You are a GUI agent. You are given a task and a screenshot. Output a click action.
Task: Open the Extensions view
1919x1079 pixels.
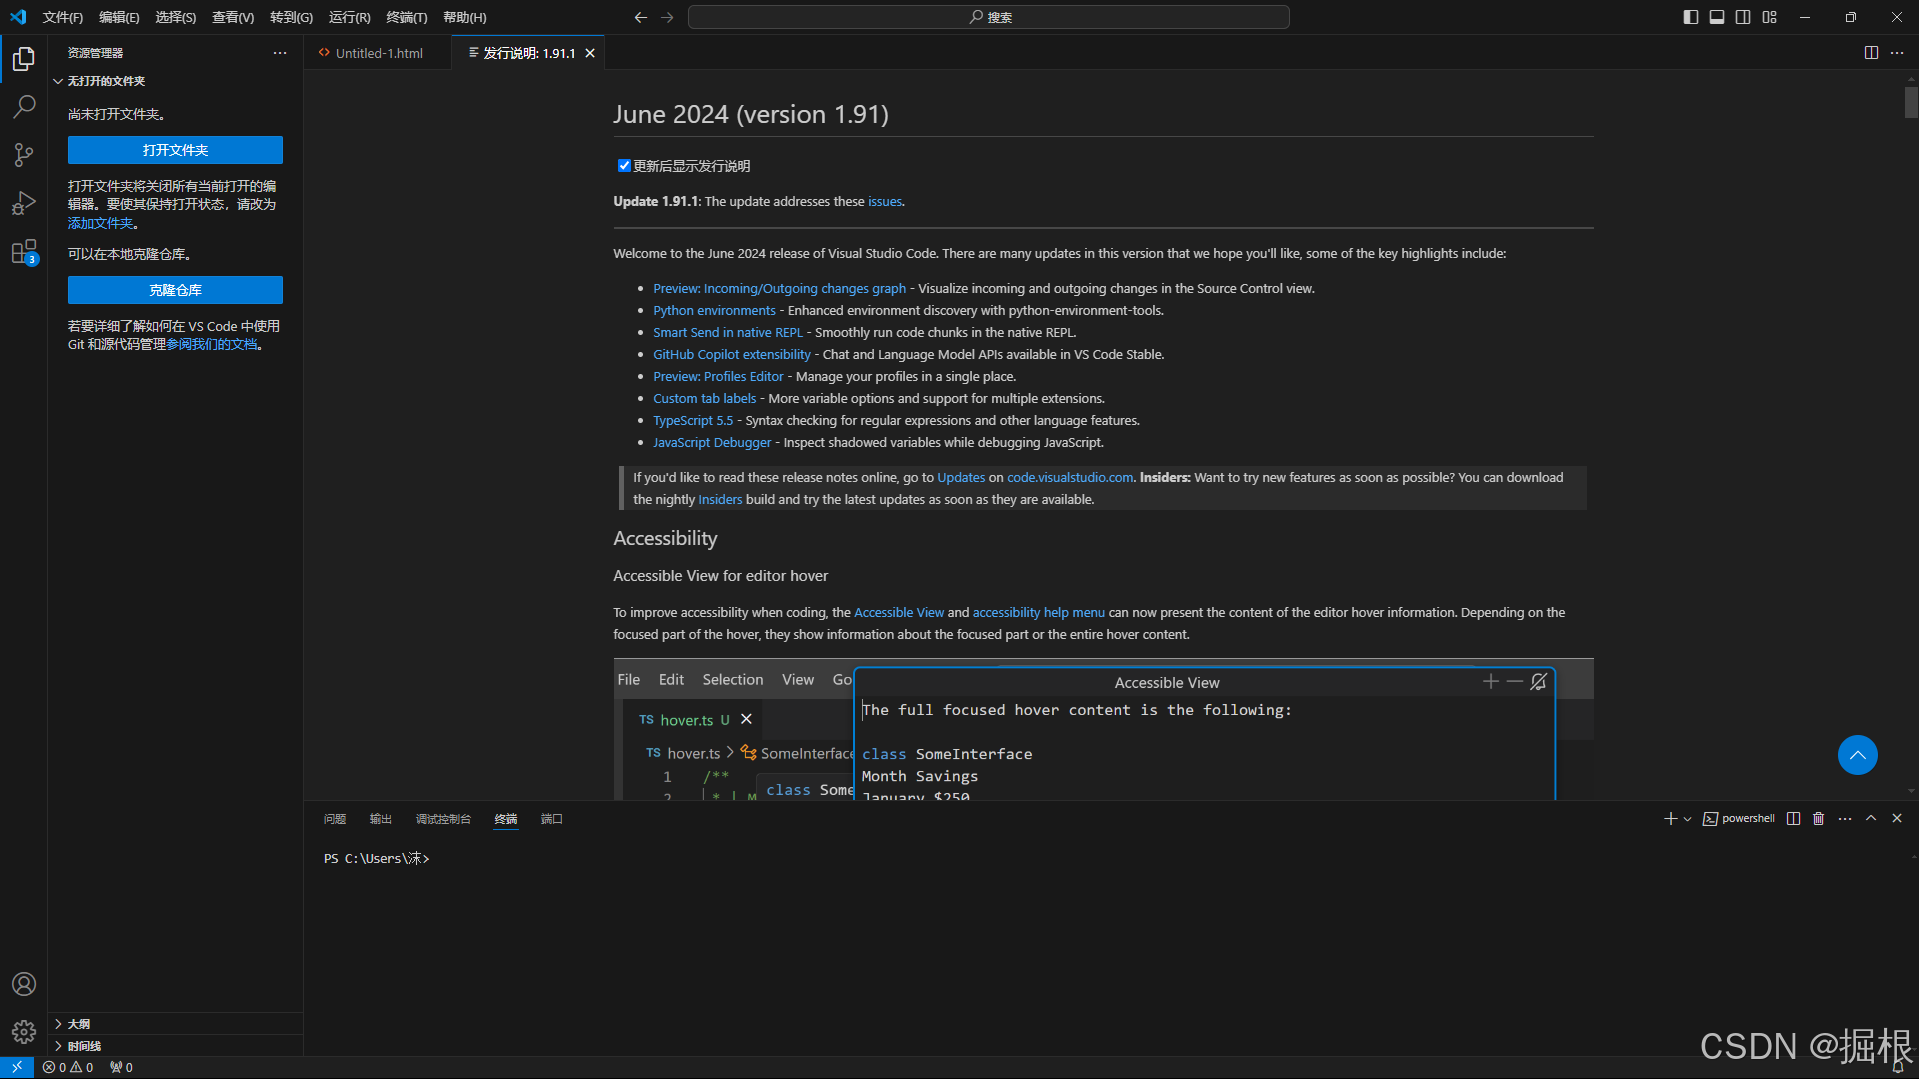(24, 251)
